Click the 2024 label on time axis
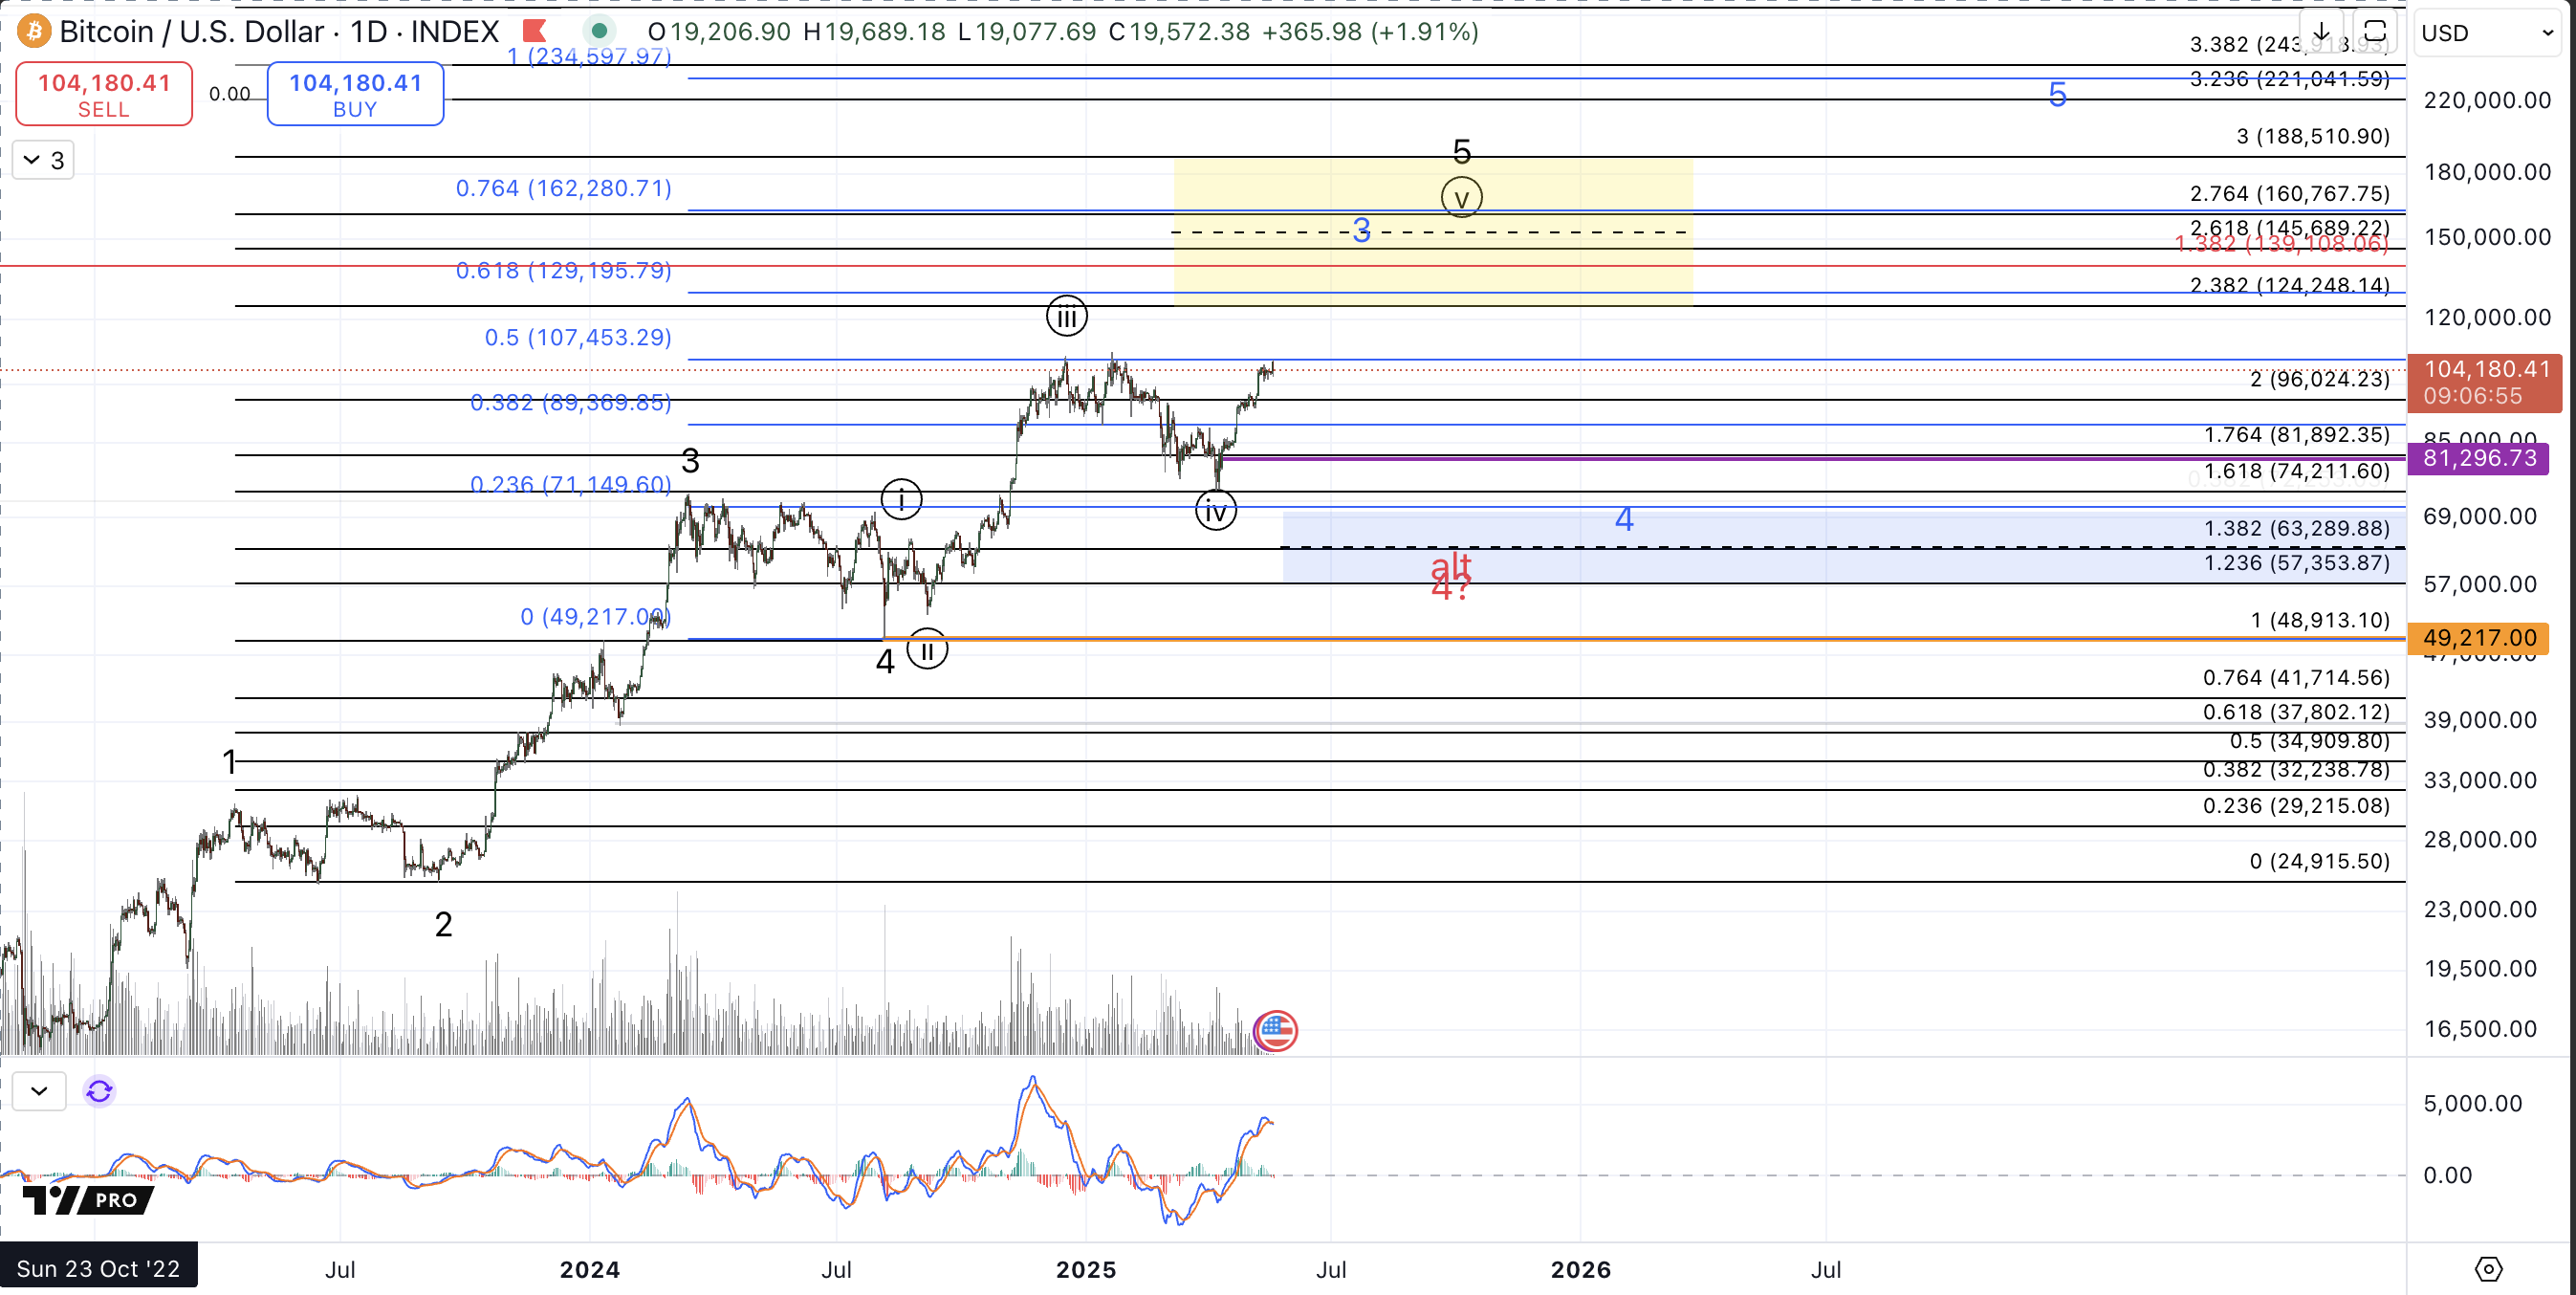The width and height of the screenshot is (2576, 1295). click(x=589, y=1269)
